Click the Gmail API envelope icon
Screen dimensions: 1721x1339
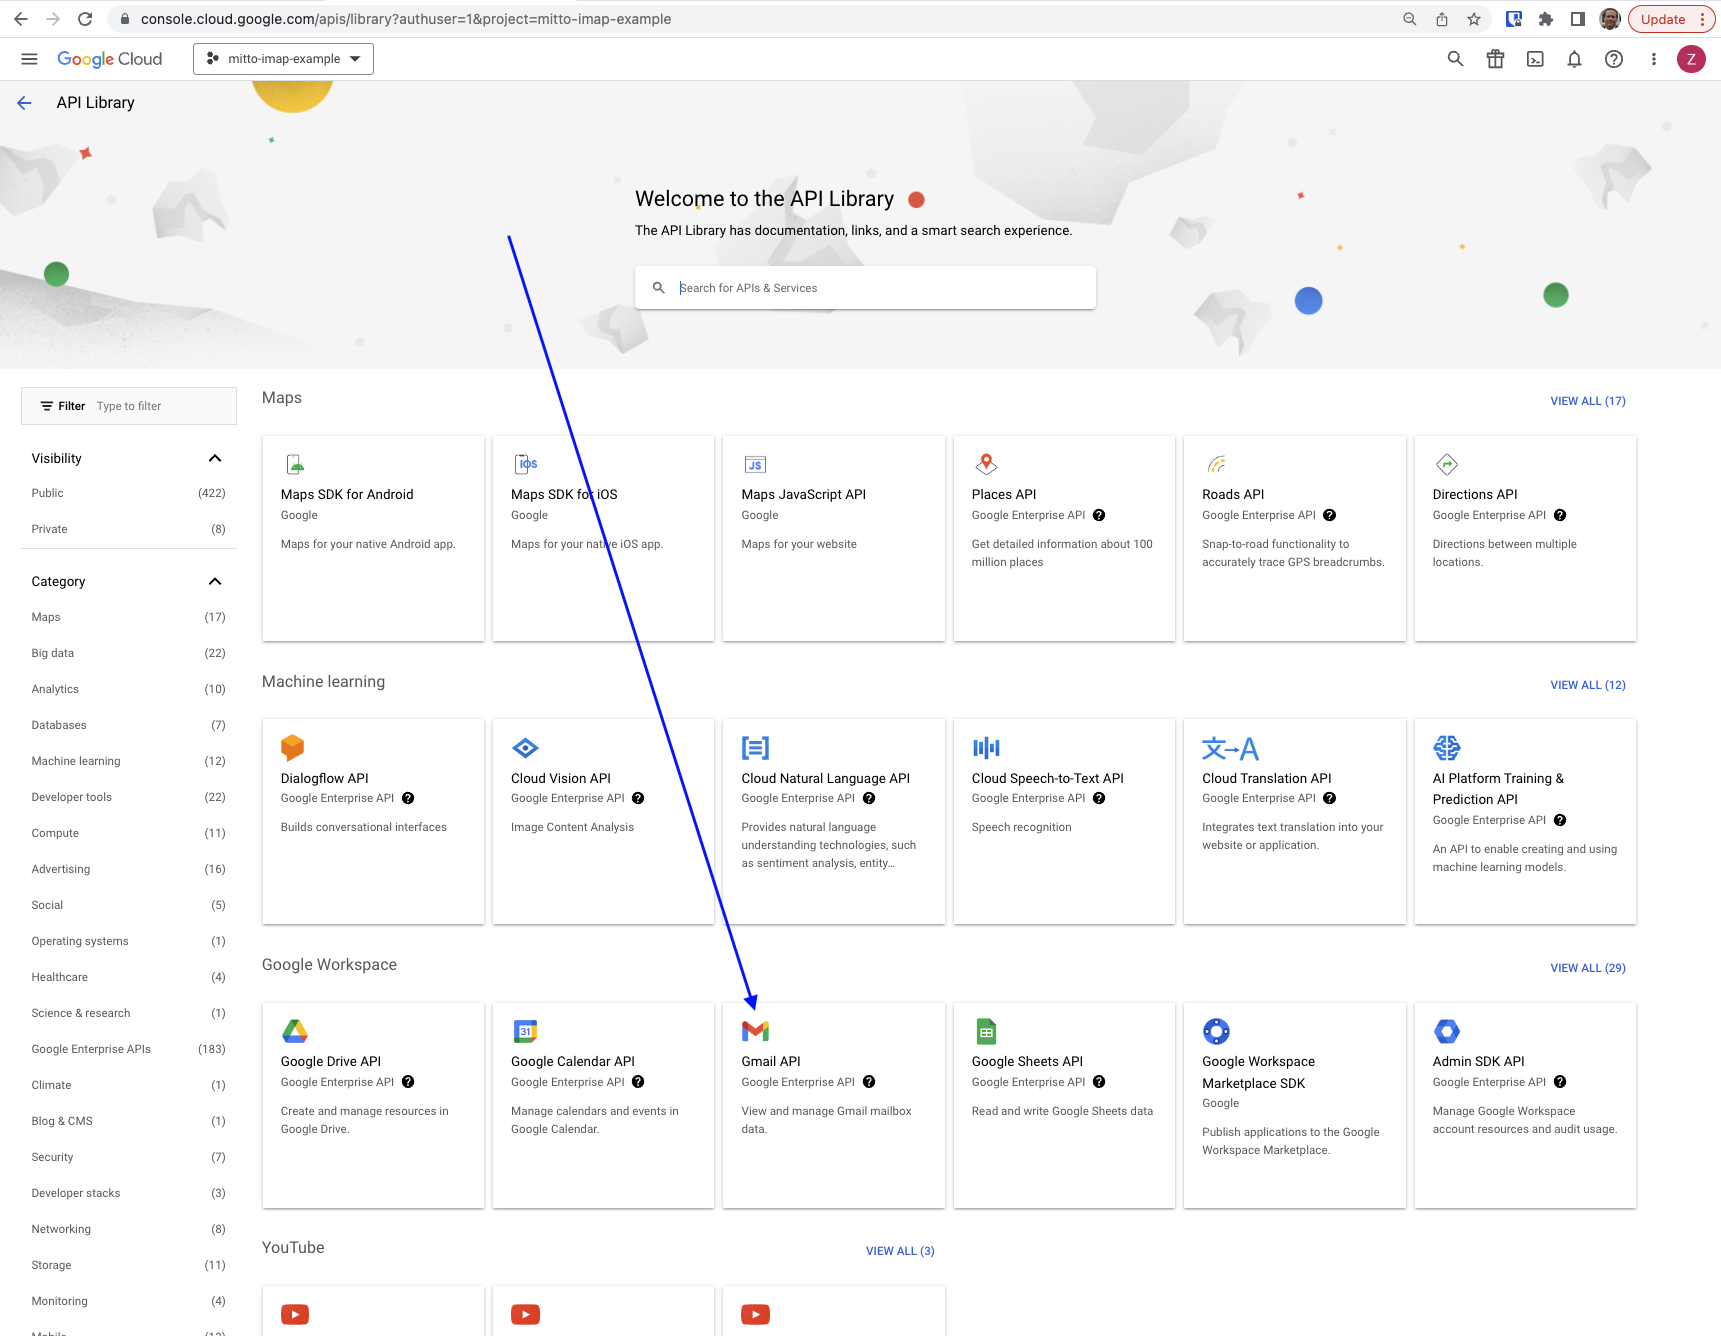pos(755,1031)
